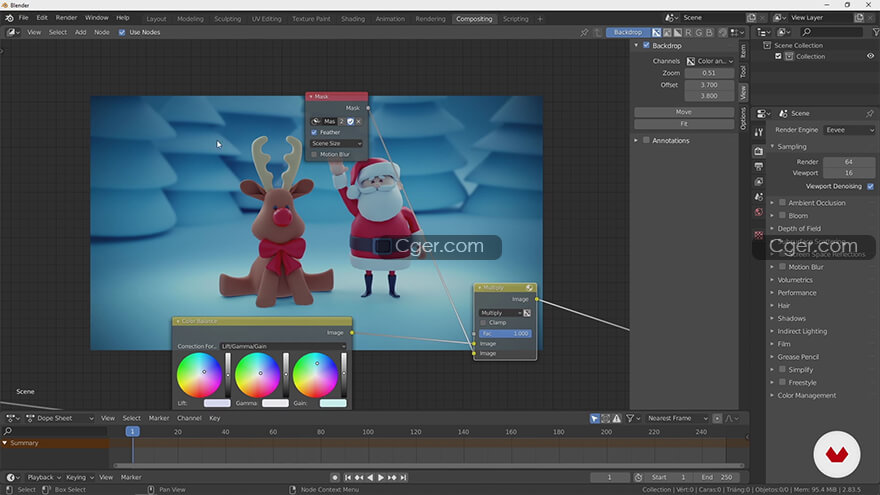Add new view layer icon
The image size is (880, 495).
[859, 18]
